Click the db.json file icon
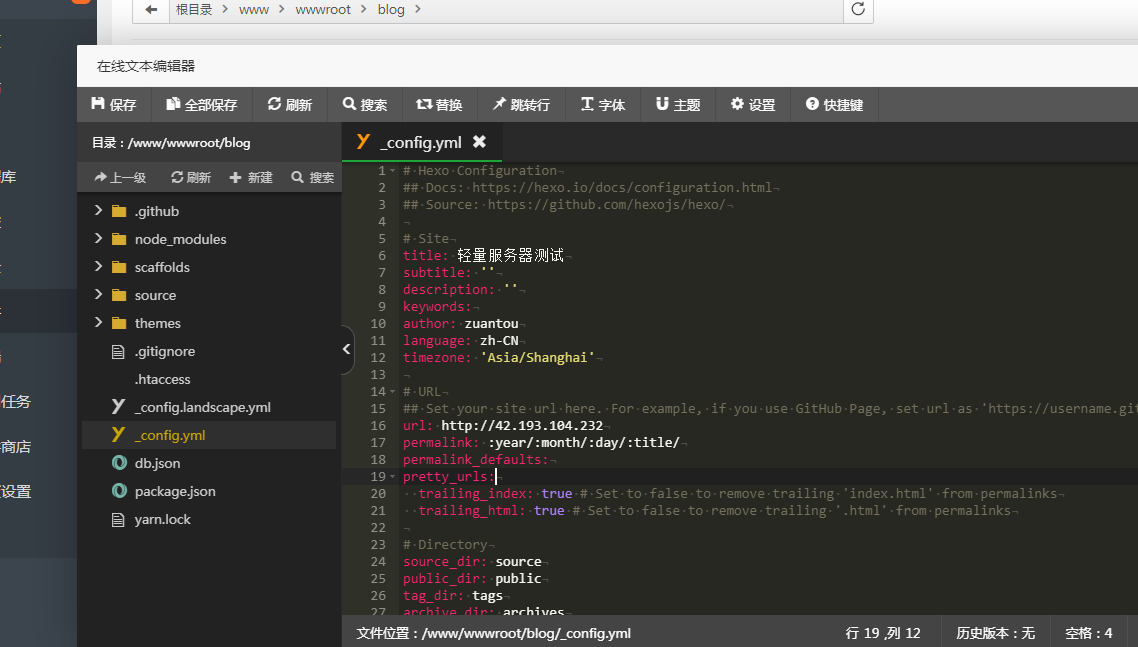1138x647 pixels. [119, 463]
